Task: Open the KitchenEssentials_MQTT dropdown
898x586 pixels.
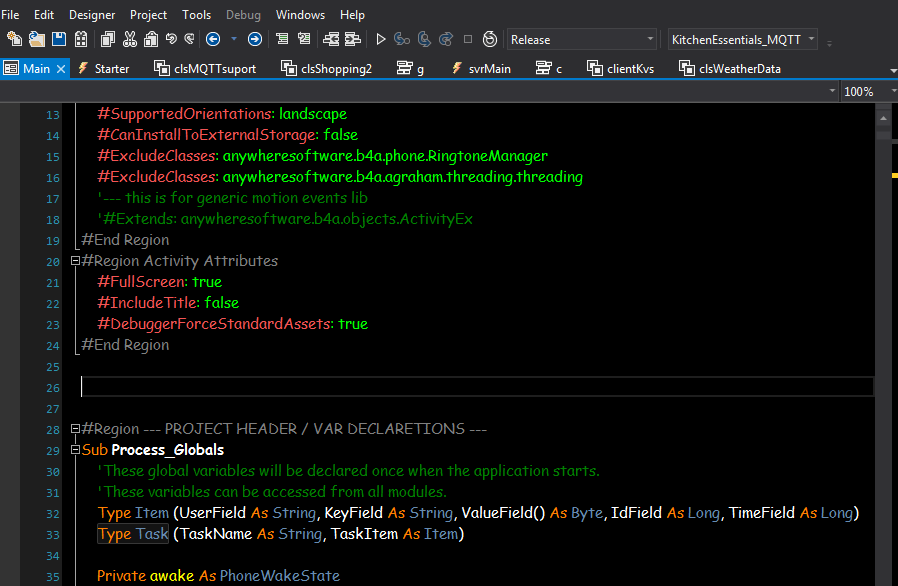Action: 743,40
